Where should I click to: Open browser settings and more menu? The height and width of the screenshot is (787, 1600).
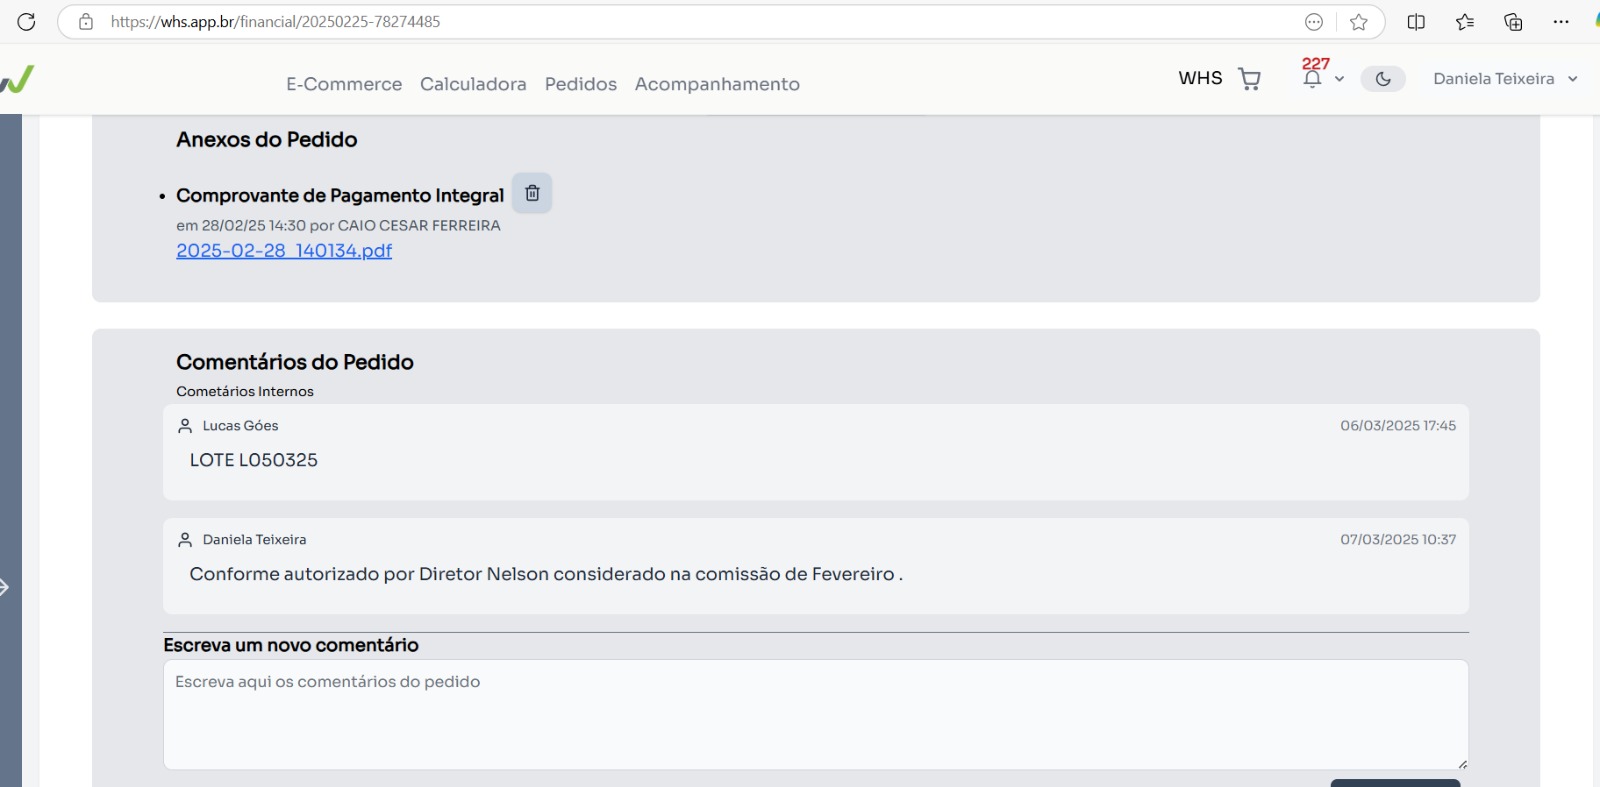point(1561,22)
